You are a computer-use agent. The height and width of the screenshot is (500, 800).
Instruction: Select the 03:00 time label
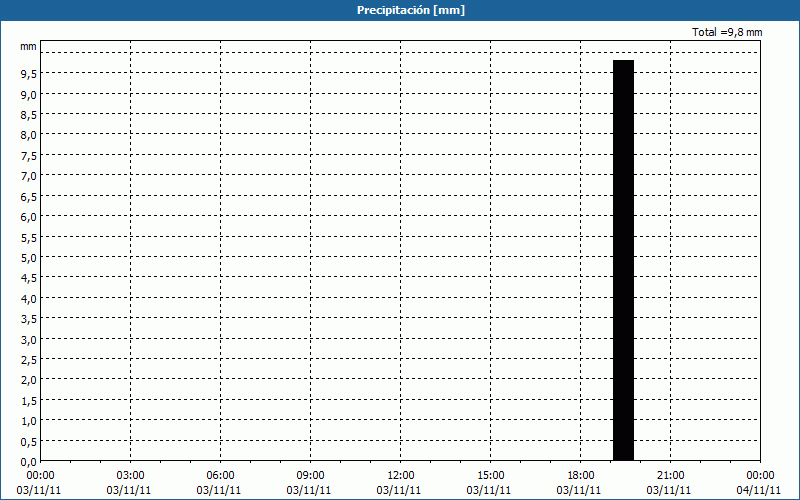pyautogui.click(x=131, y=475)
